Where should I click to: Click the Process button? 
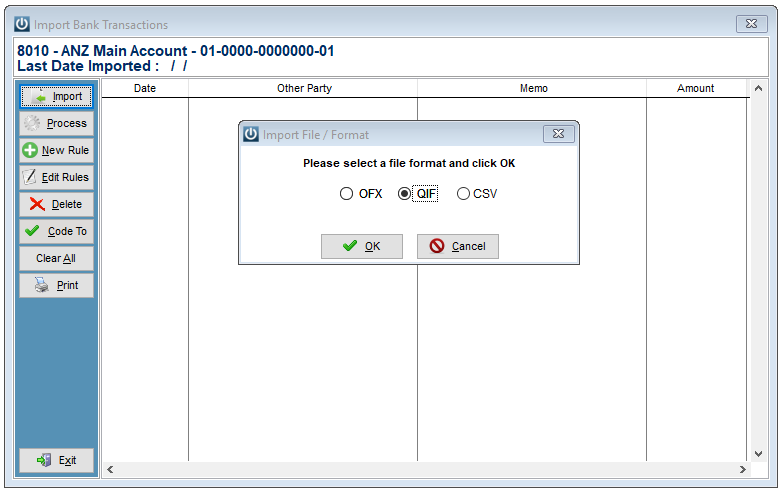click(56, 123)
